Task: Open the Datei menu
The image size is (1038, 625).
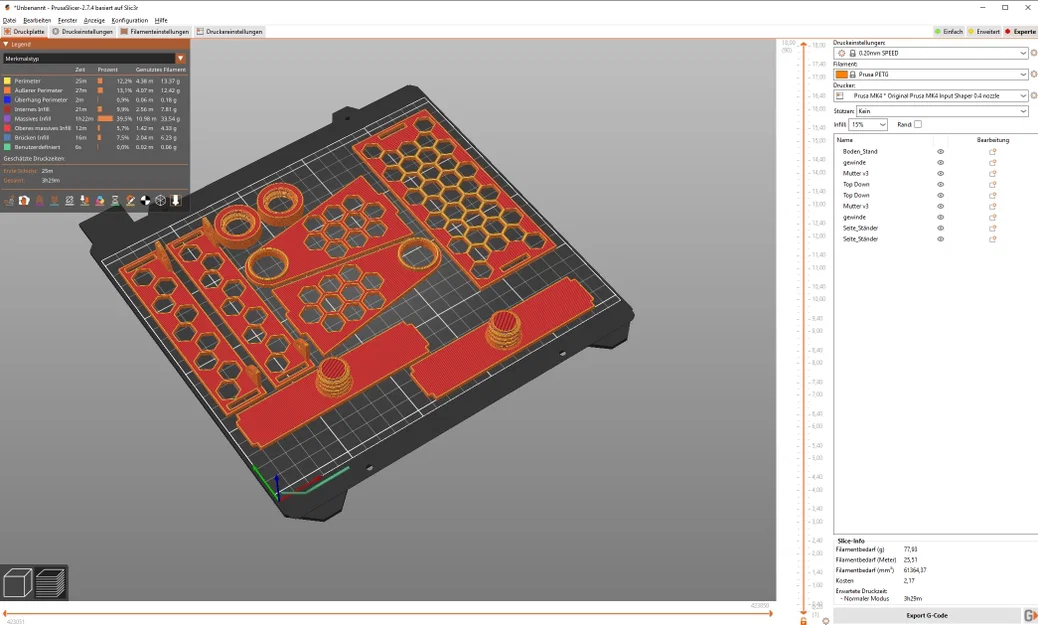Action: [x=9, y=21]
